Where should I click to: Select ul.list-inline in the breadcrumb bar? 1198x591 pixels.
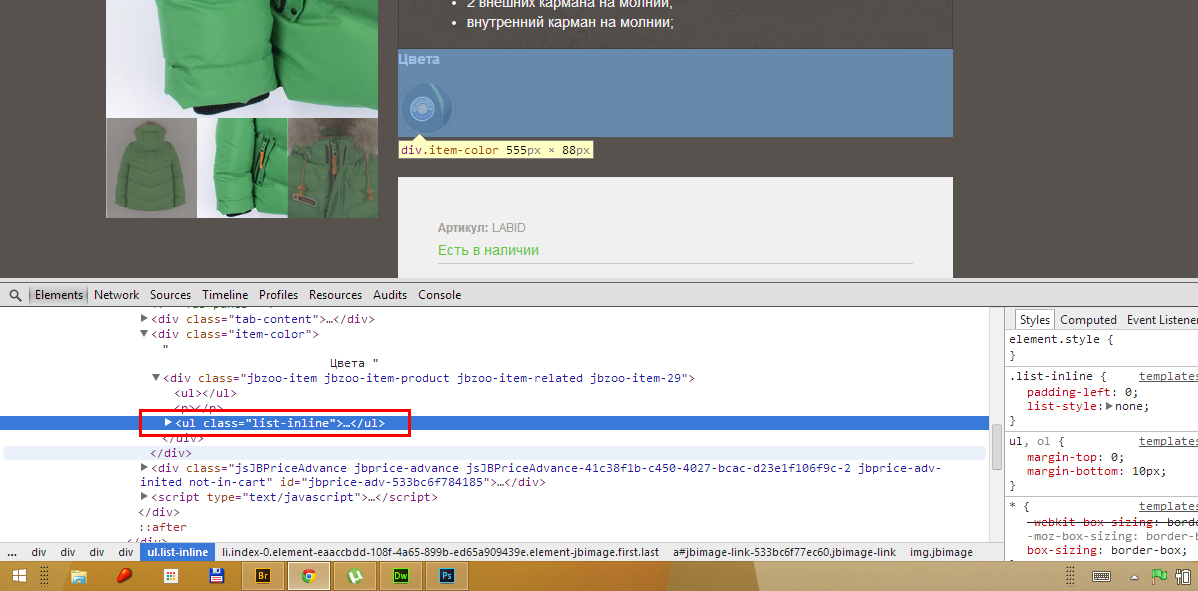[177, 552]
